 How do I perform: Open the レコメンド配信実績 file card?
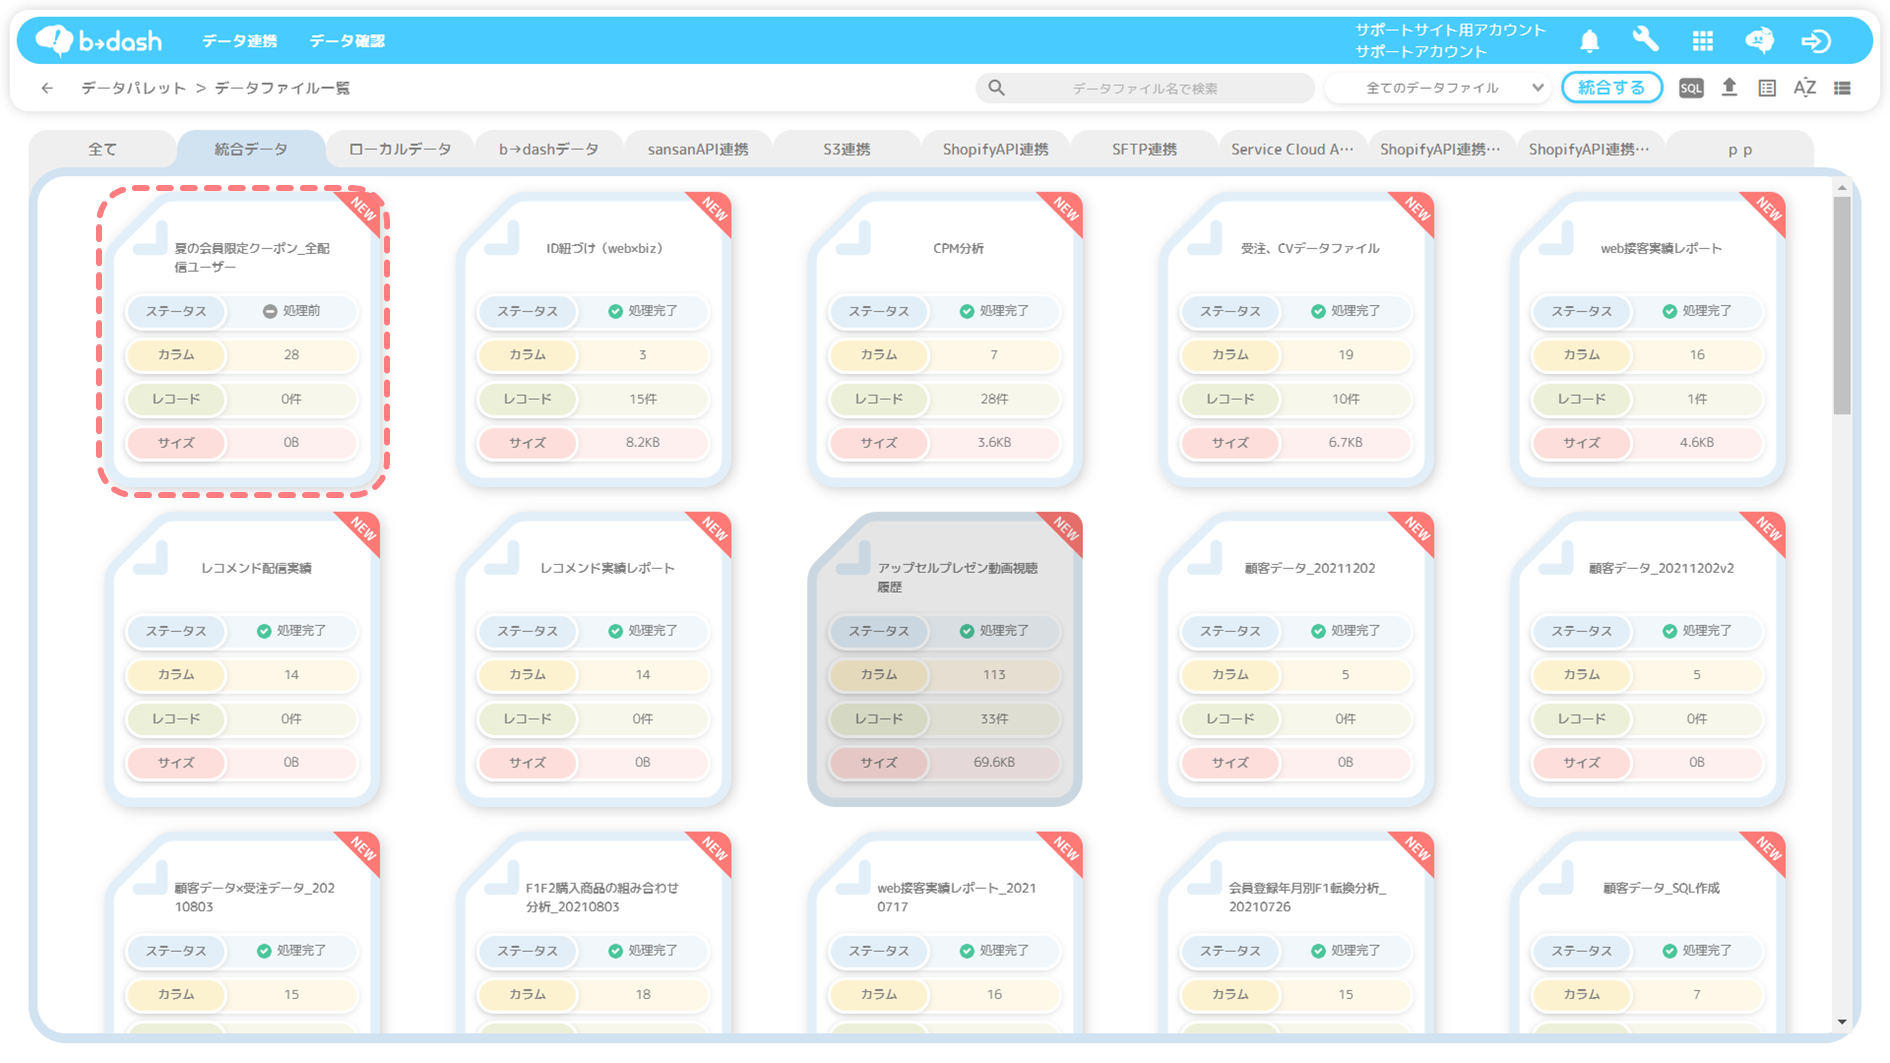point(243,660)
